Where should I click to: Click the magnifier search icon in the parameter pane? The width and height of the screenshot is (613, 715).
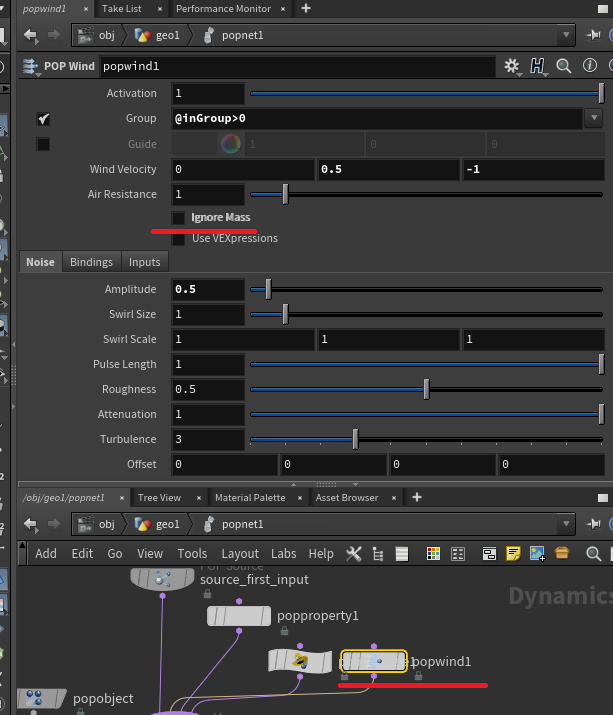click(564, 66)
